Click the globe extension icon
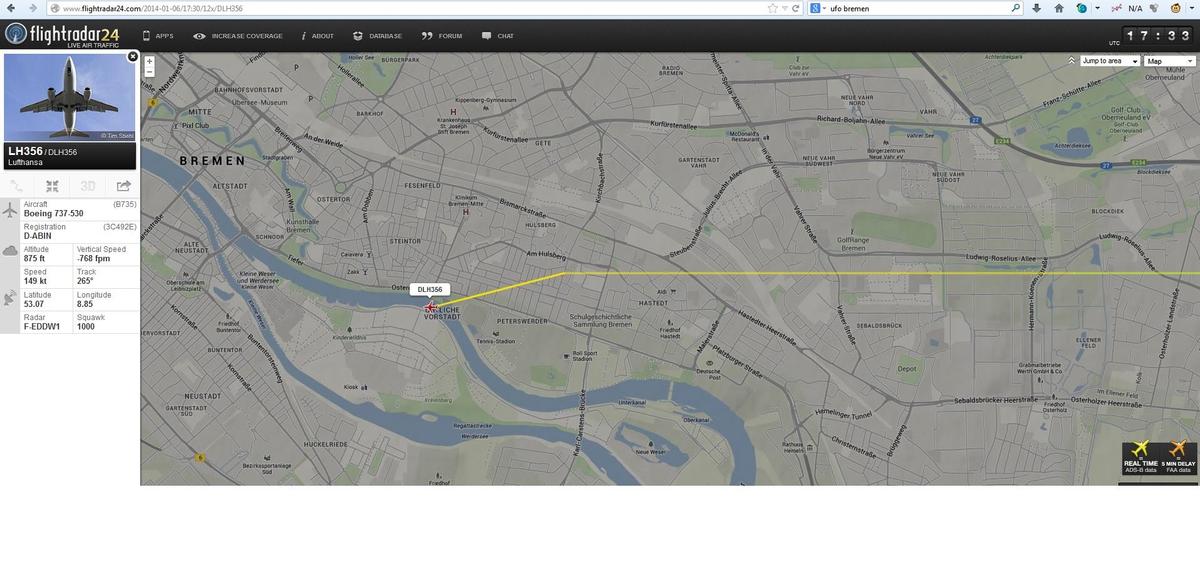This screenshot has height=562, width=1200. (1082, 8)
